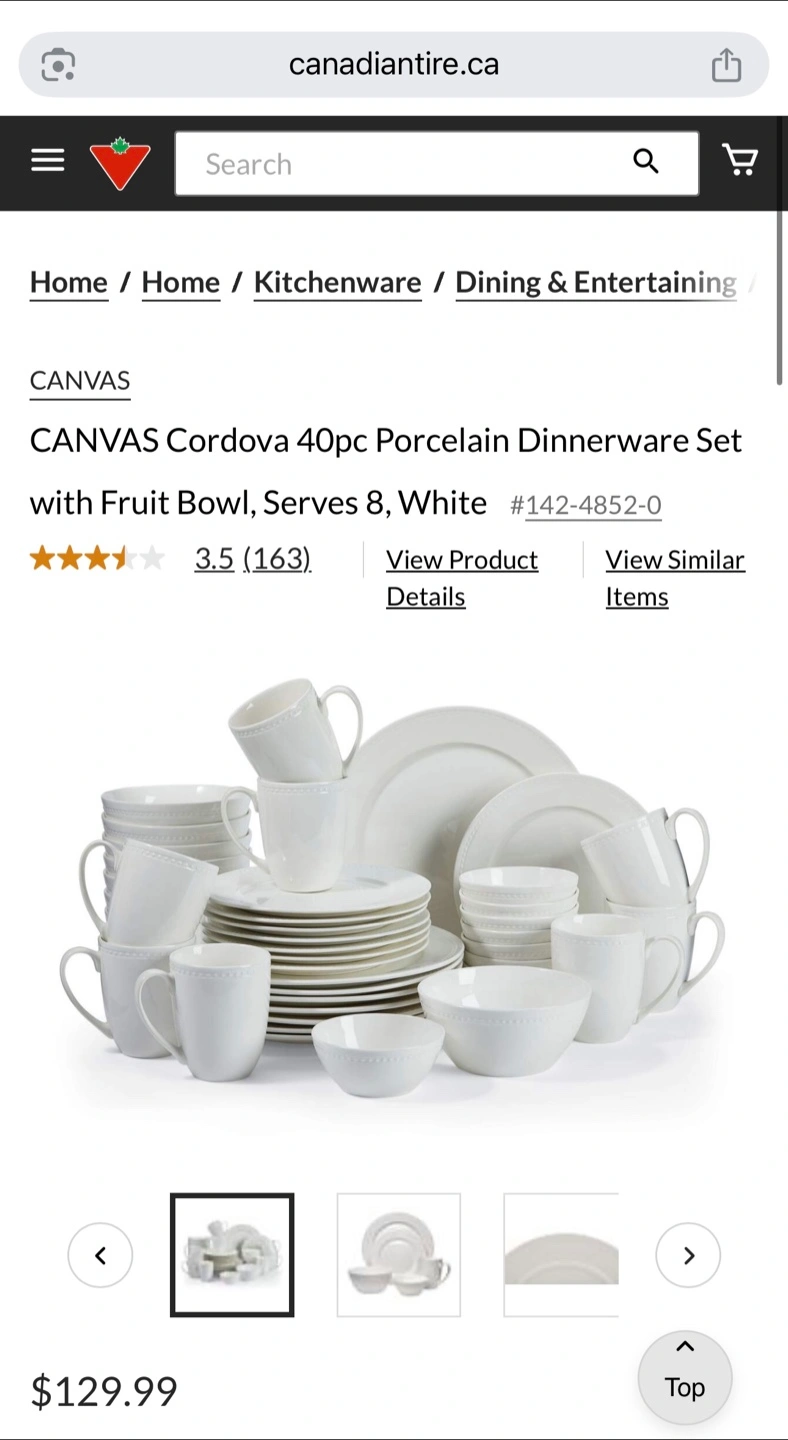
Task: Open the Kitchenware breadcrumb link
Action: (337, 283)
